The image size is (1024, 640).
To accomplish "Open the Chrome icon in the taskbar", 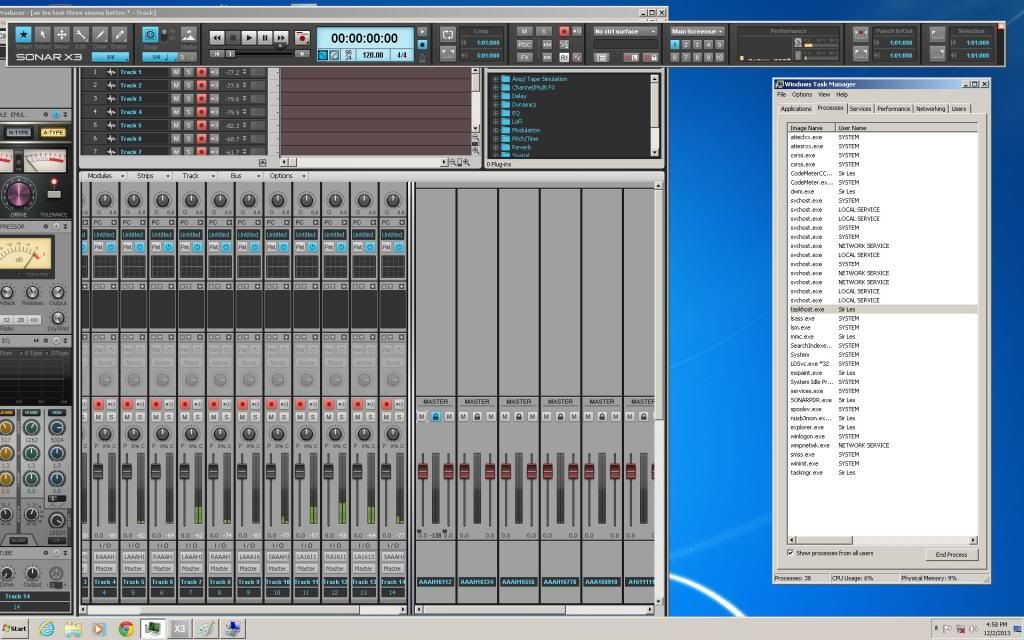I will pos(126,629).
